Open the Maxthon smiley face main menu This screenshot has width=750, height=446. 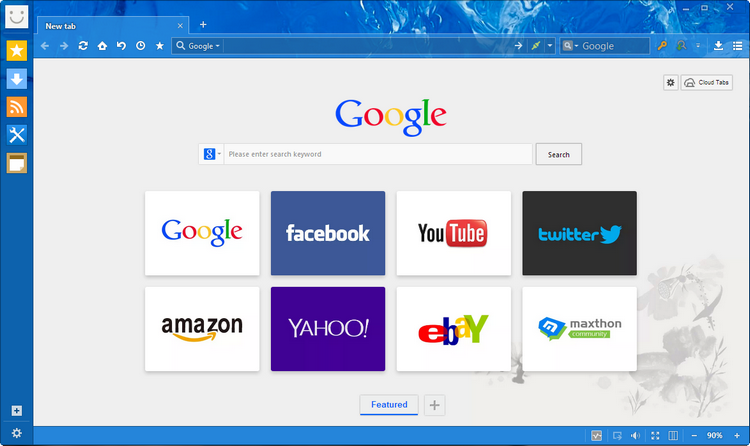(x=17, y=16)
